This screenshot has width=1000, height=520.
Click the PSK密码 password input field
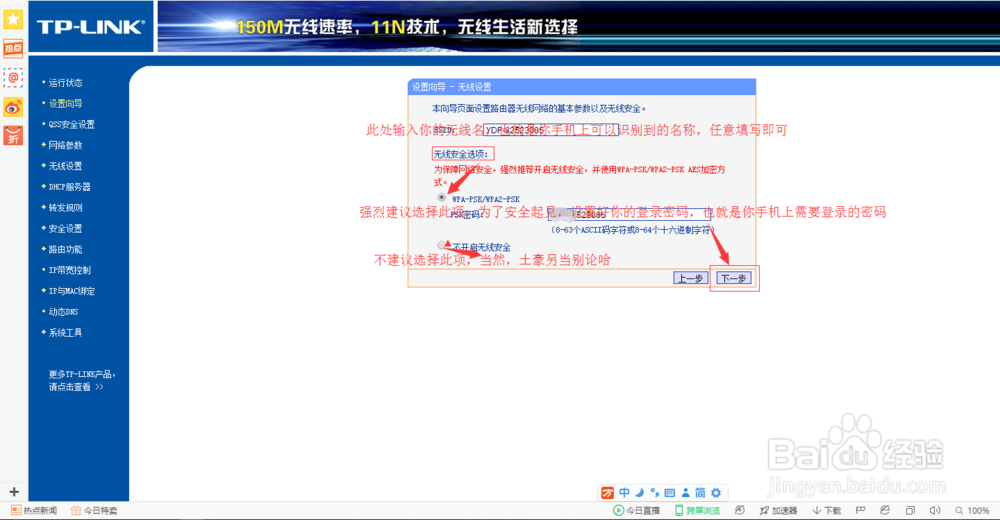(x=629, y=214)
